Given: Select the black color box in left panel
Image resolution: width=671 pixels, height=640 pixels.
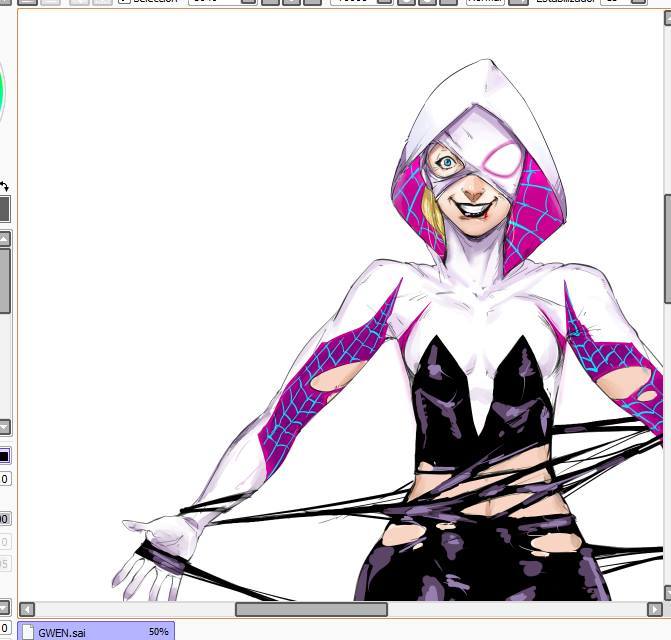Looking at the screenshot, I should tap(4, 456).
